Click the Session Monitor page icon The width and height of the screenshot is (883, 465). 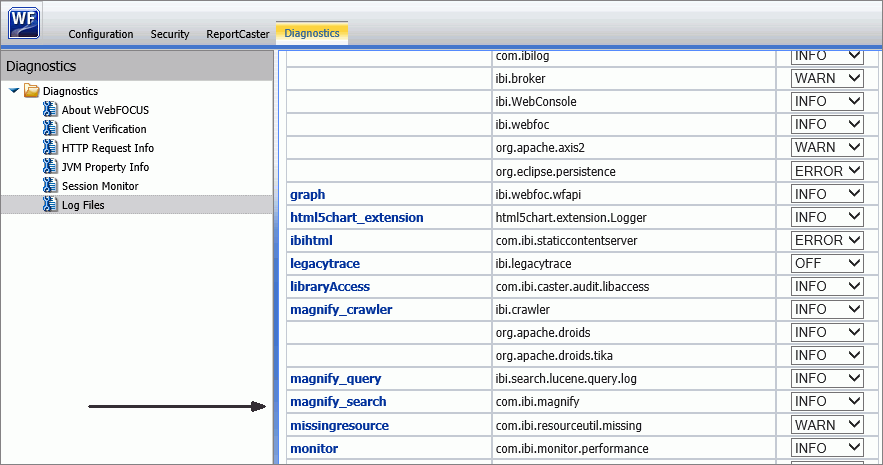click(x=50, y=185)
